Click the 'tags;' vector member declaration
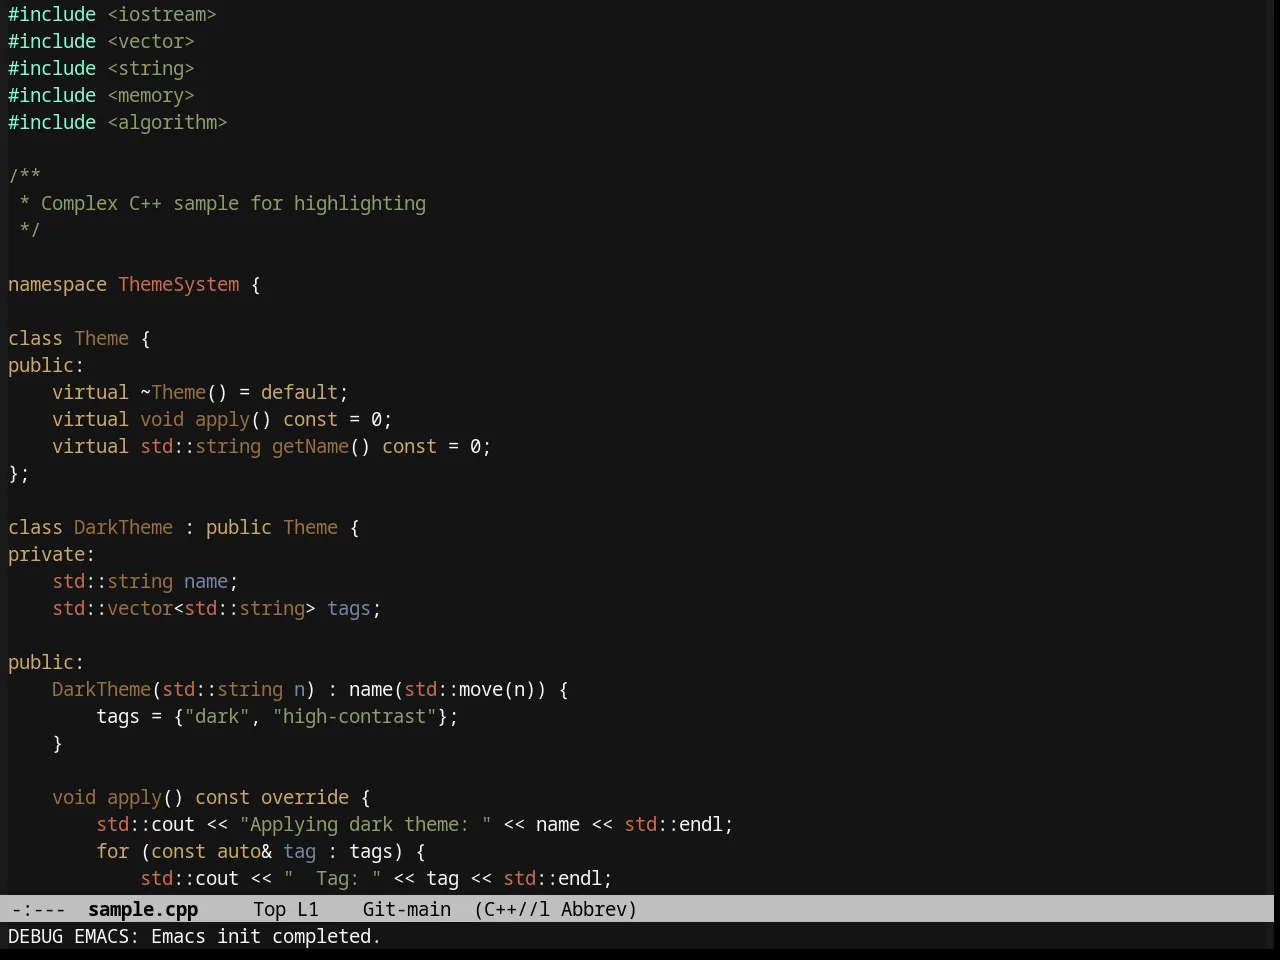 pos(354,608)
